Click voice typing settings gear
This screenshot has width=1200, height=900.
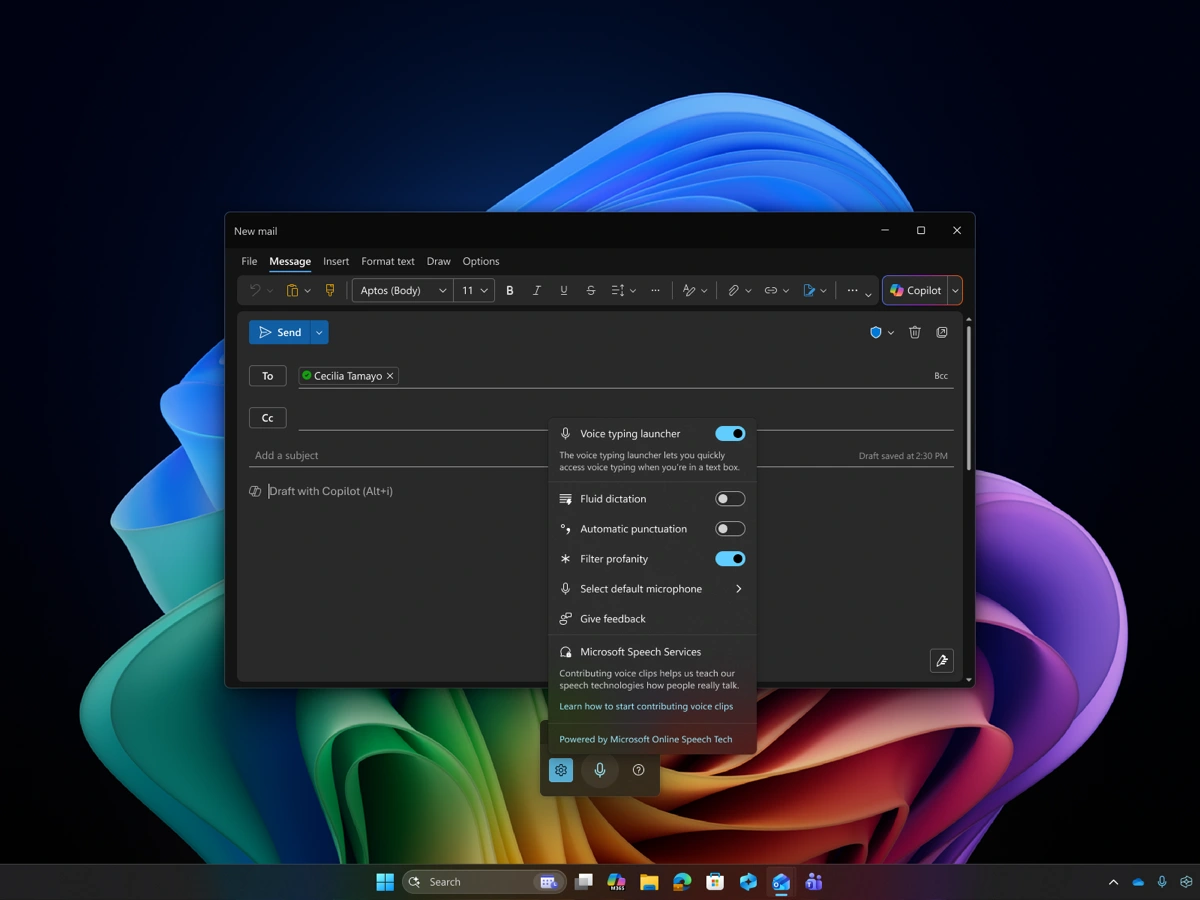561,770
